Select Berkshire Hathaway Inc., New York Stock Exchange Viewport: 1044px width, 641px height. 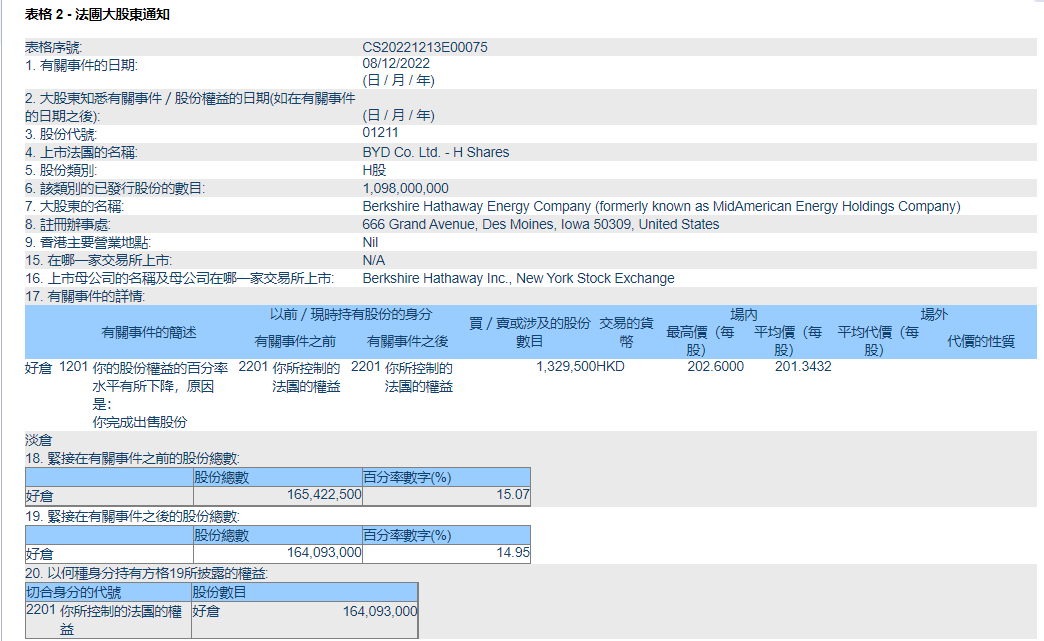(x=518, y=278)
